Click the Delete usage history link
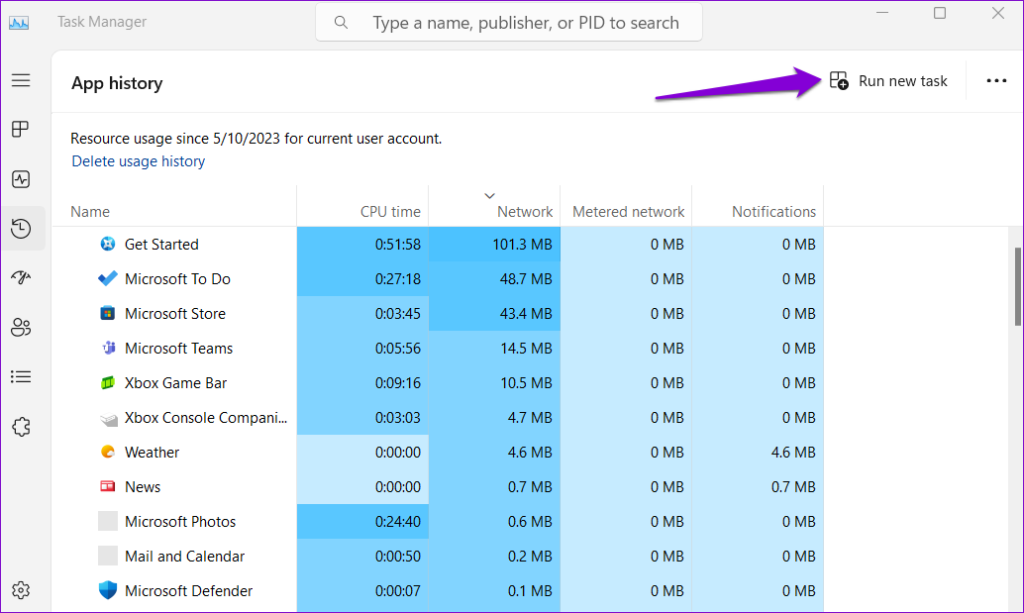Screen dimensions: 1024x613 [137, 161]
